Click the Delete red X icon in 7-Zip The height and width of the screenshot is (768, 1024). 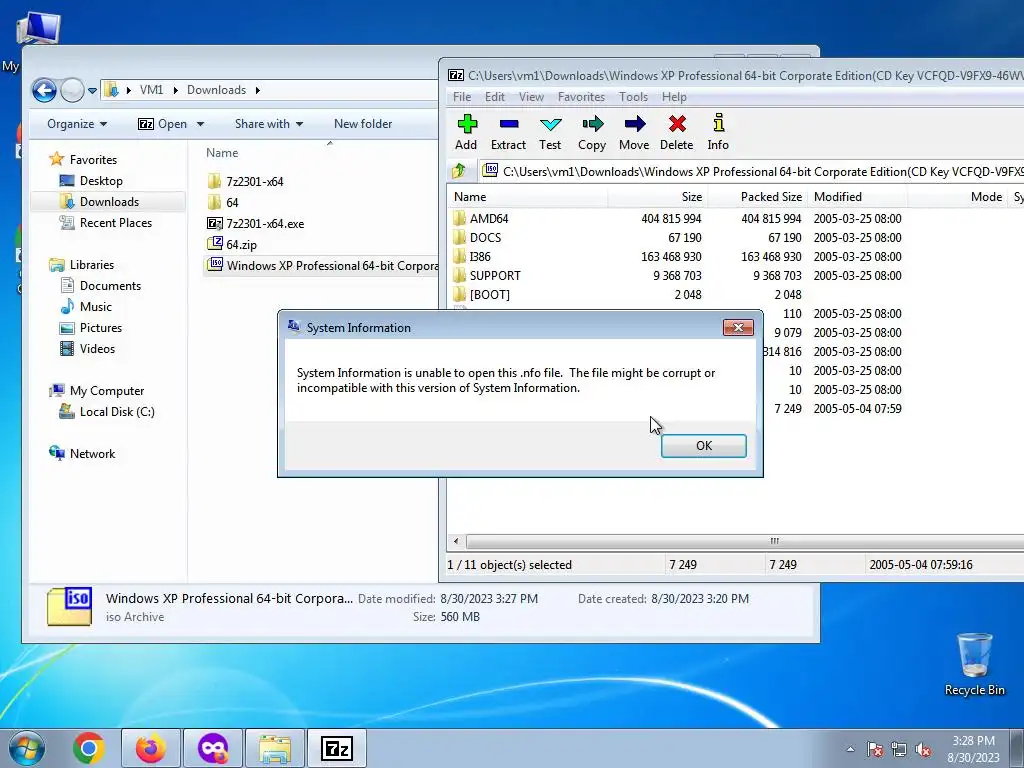coord(677,133)
